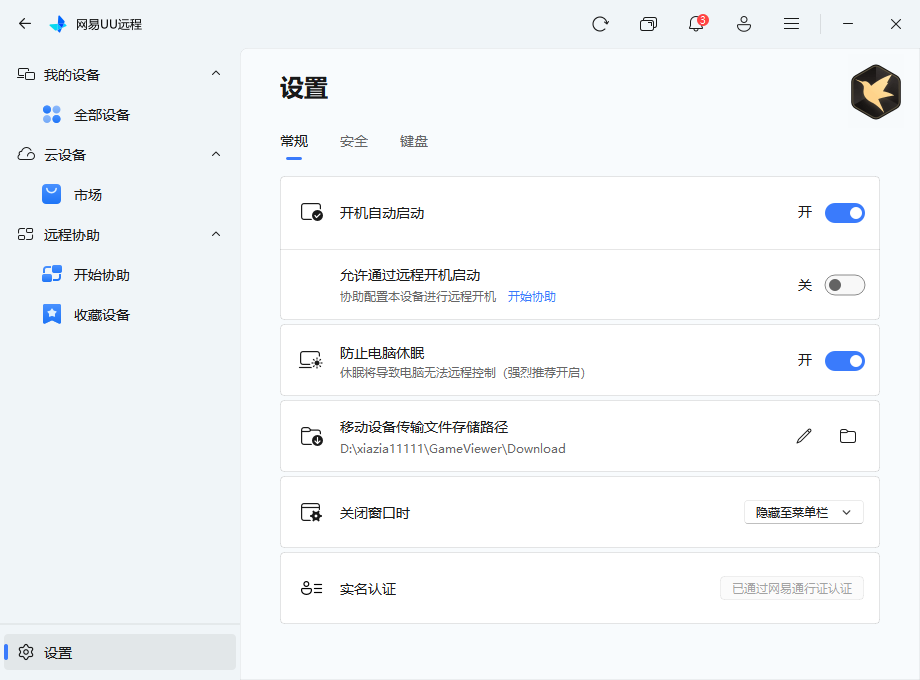Image resolution: width=920 pixels, height=680 pixels.
Task: Click the 网易UU远程 logo icon
Action: coord(58,24)
